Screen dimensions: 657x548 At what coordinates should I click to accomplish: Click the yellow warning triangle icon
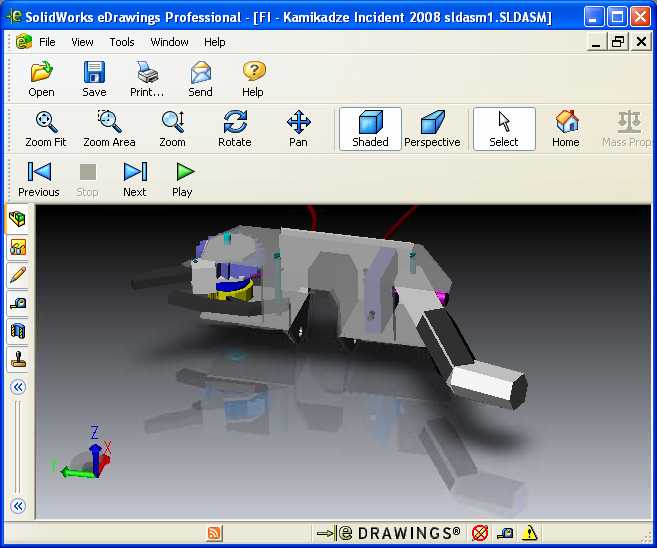pos(530,533)
